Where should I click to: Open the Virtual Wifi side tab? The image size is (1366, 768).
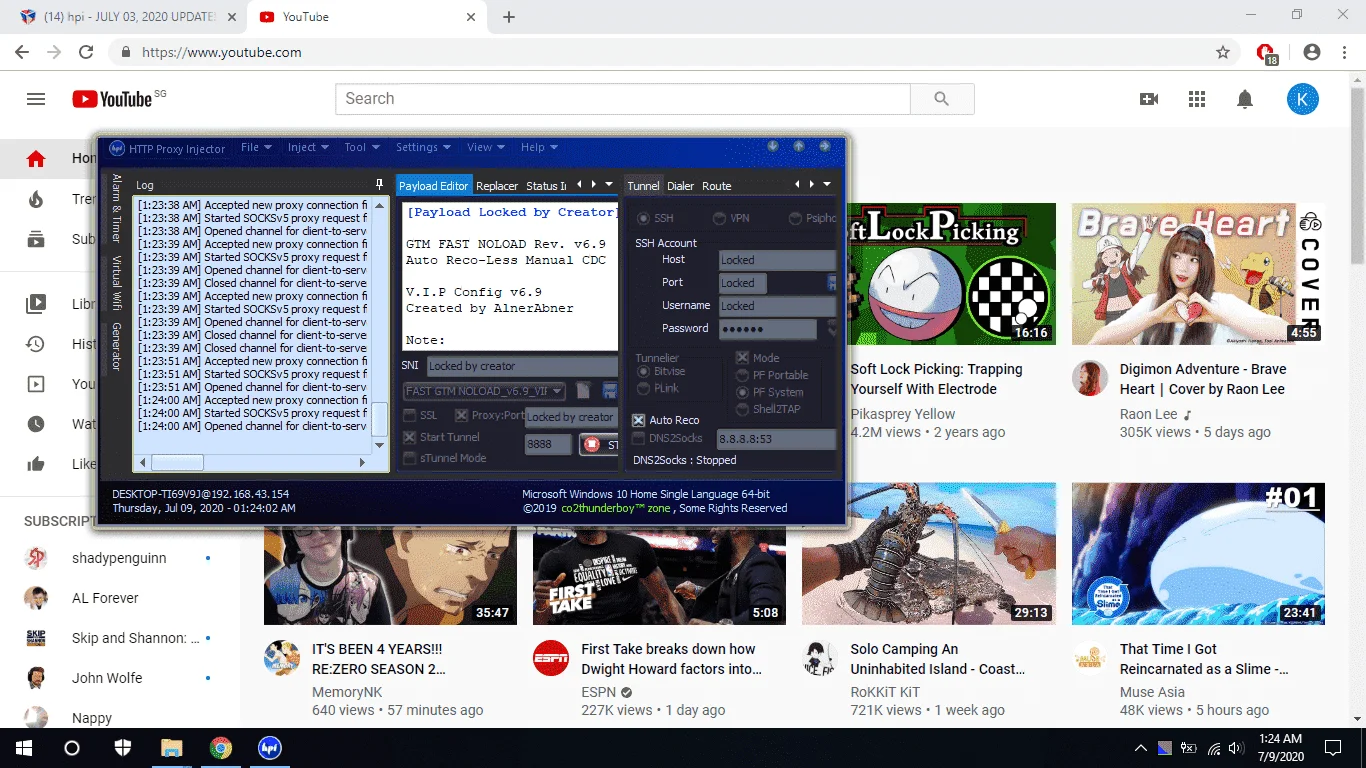[x=116, y=284]
